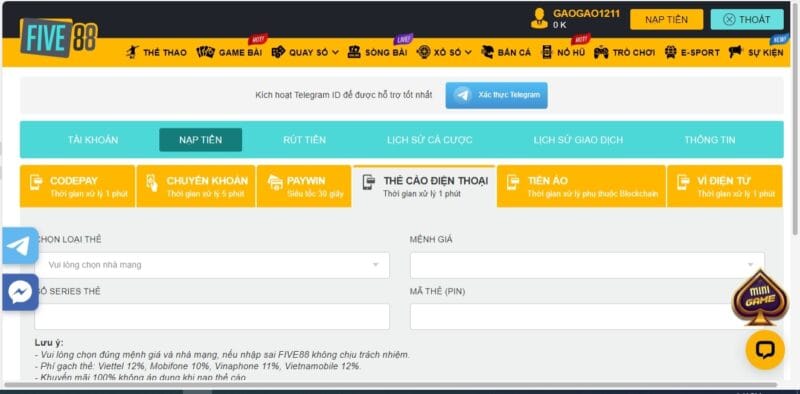Click the Paywin card icon
The image size is (800, 394).
pos(275,183)
